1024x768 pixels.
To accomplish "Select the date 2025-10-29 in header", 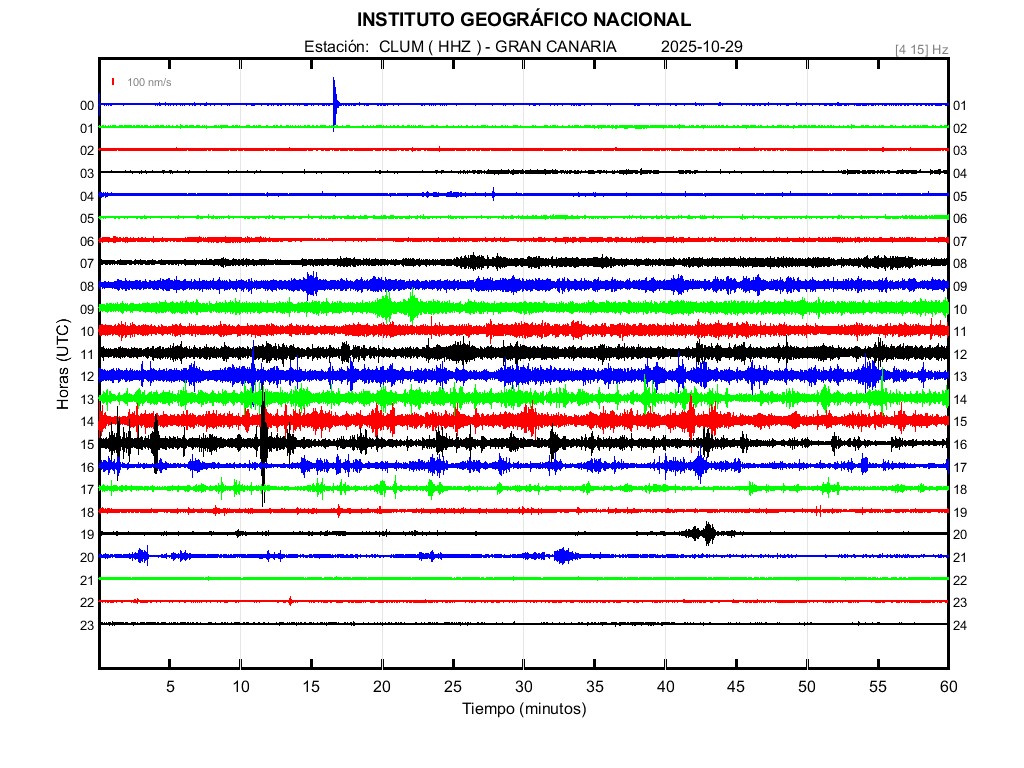I will coord(701,47).
